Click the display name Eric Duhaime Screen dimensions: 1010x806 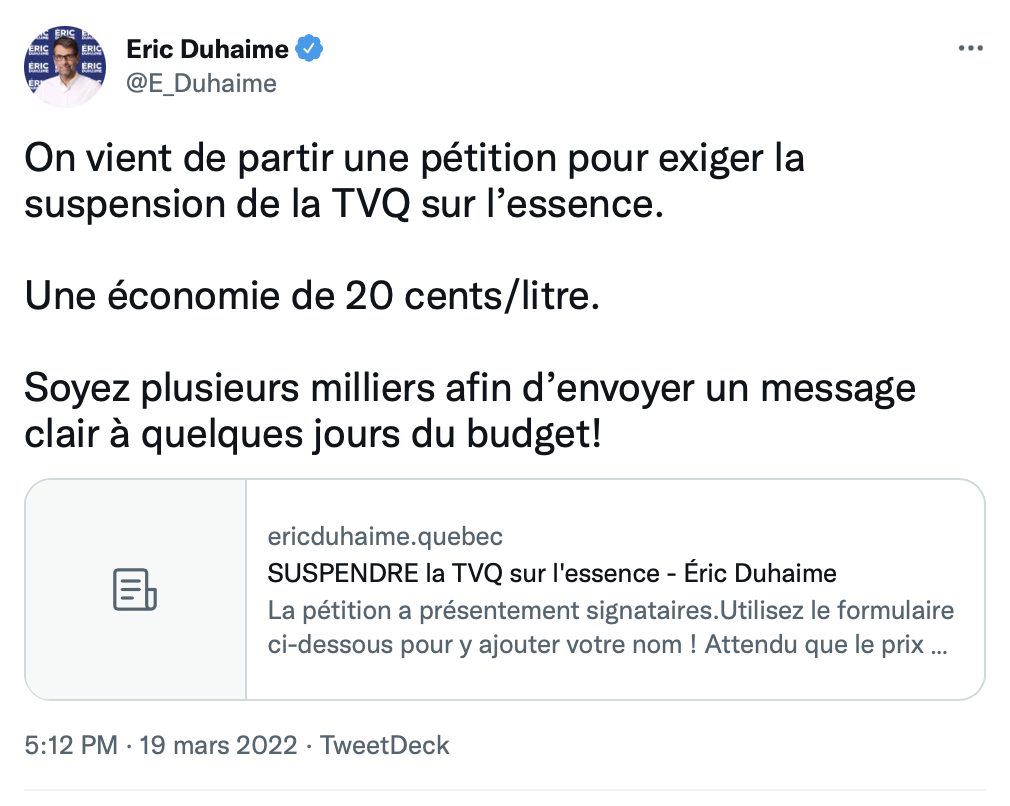point(207,49)
